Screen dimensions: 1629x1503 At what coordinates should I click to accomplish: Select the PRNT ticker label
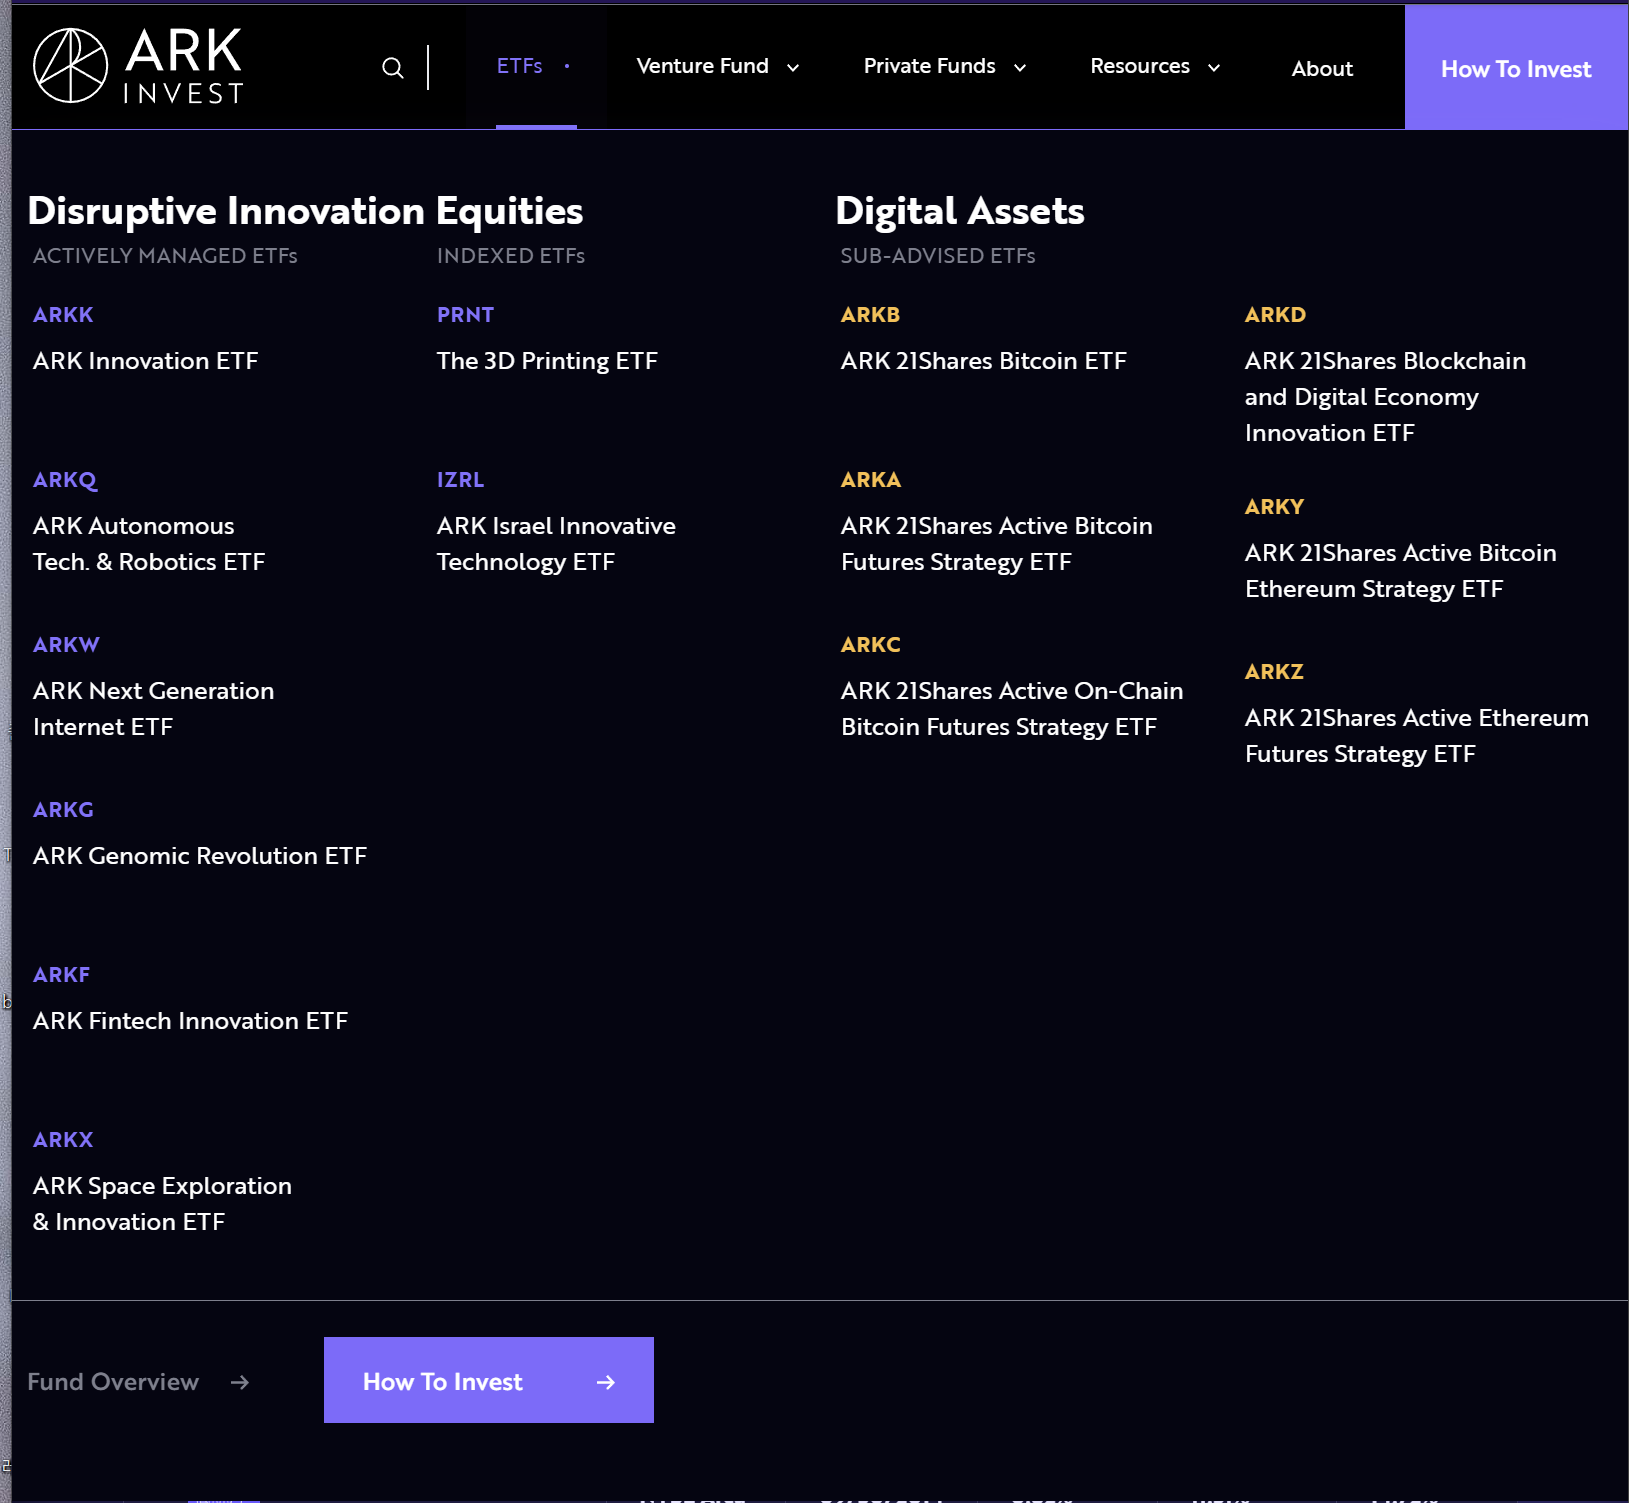pyautogui.click(x=465, y=314)
